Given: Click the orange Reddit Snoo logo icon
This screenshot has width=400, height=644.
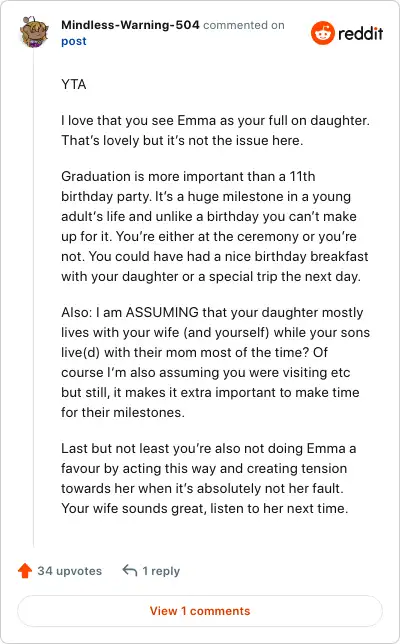Looking at the screenshot, I should pos(323,33).
